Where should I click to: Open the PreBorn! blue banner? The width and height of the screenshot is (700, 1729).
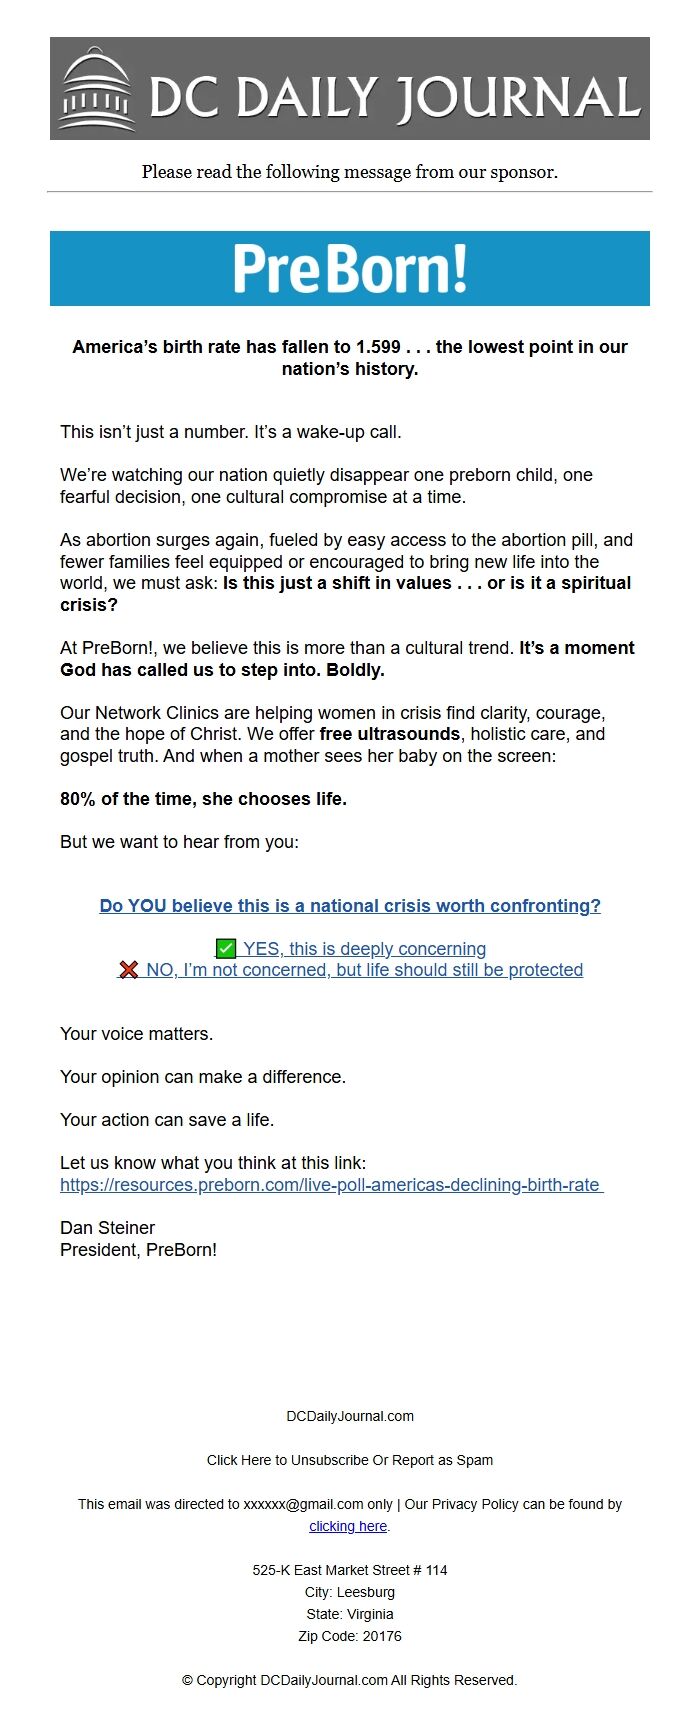pos(350,268)
